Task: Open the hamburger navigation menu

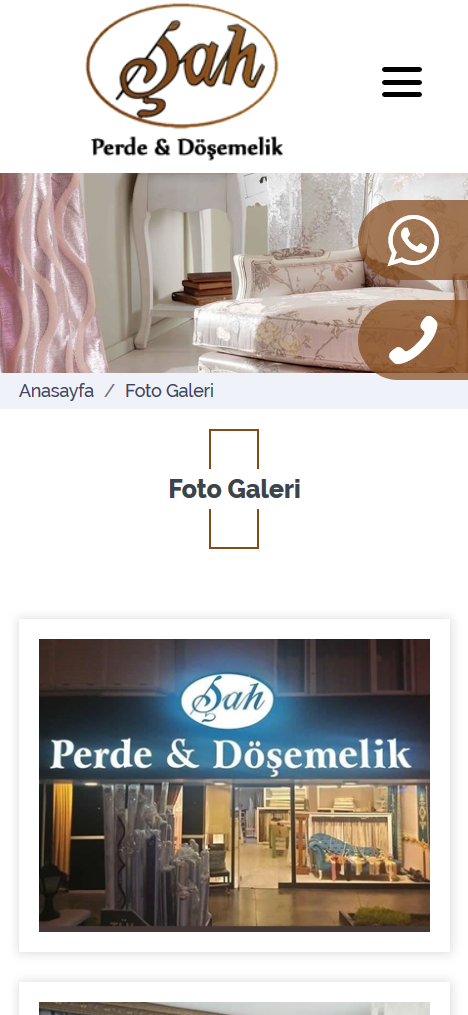Action: point(401,82)
